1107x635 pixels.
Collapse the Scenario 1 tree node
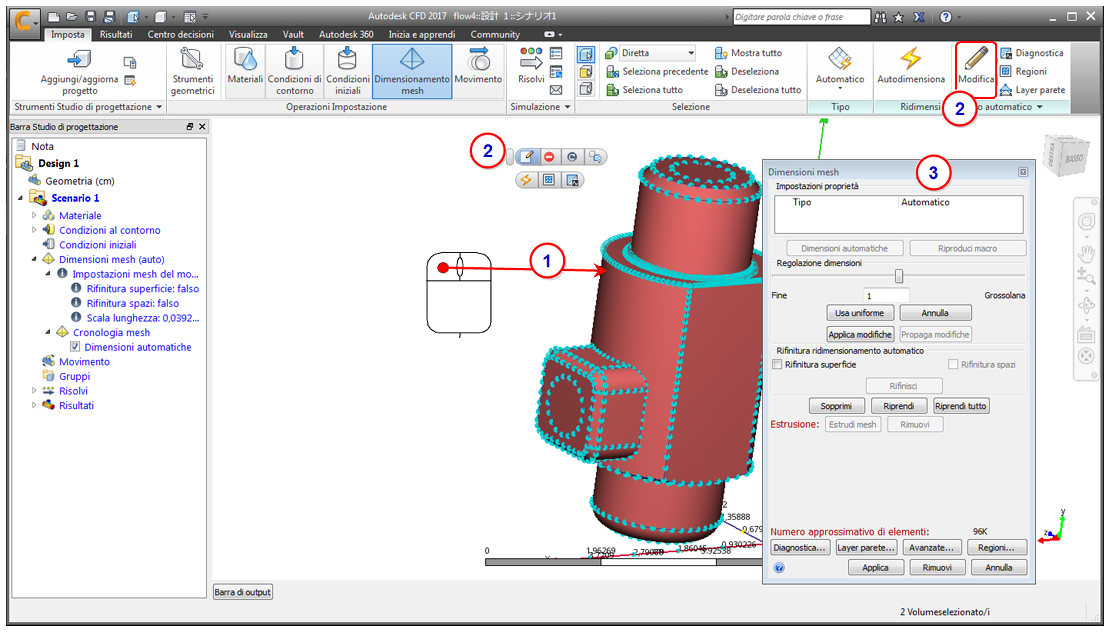click(x=20, y=198)
